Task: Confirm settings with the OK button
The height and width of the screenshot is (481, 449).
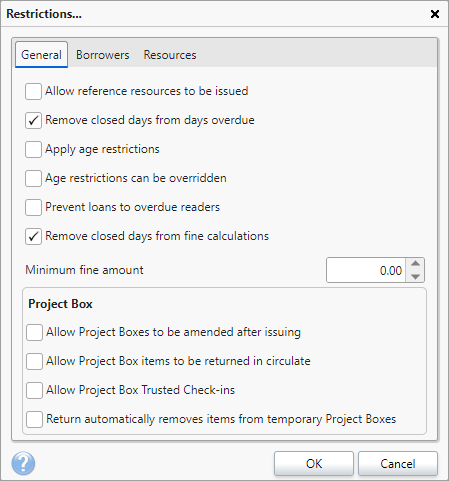Action: click(x=314, y=463)
